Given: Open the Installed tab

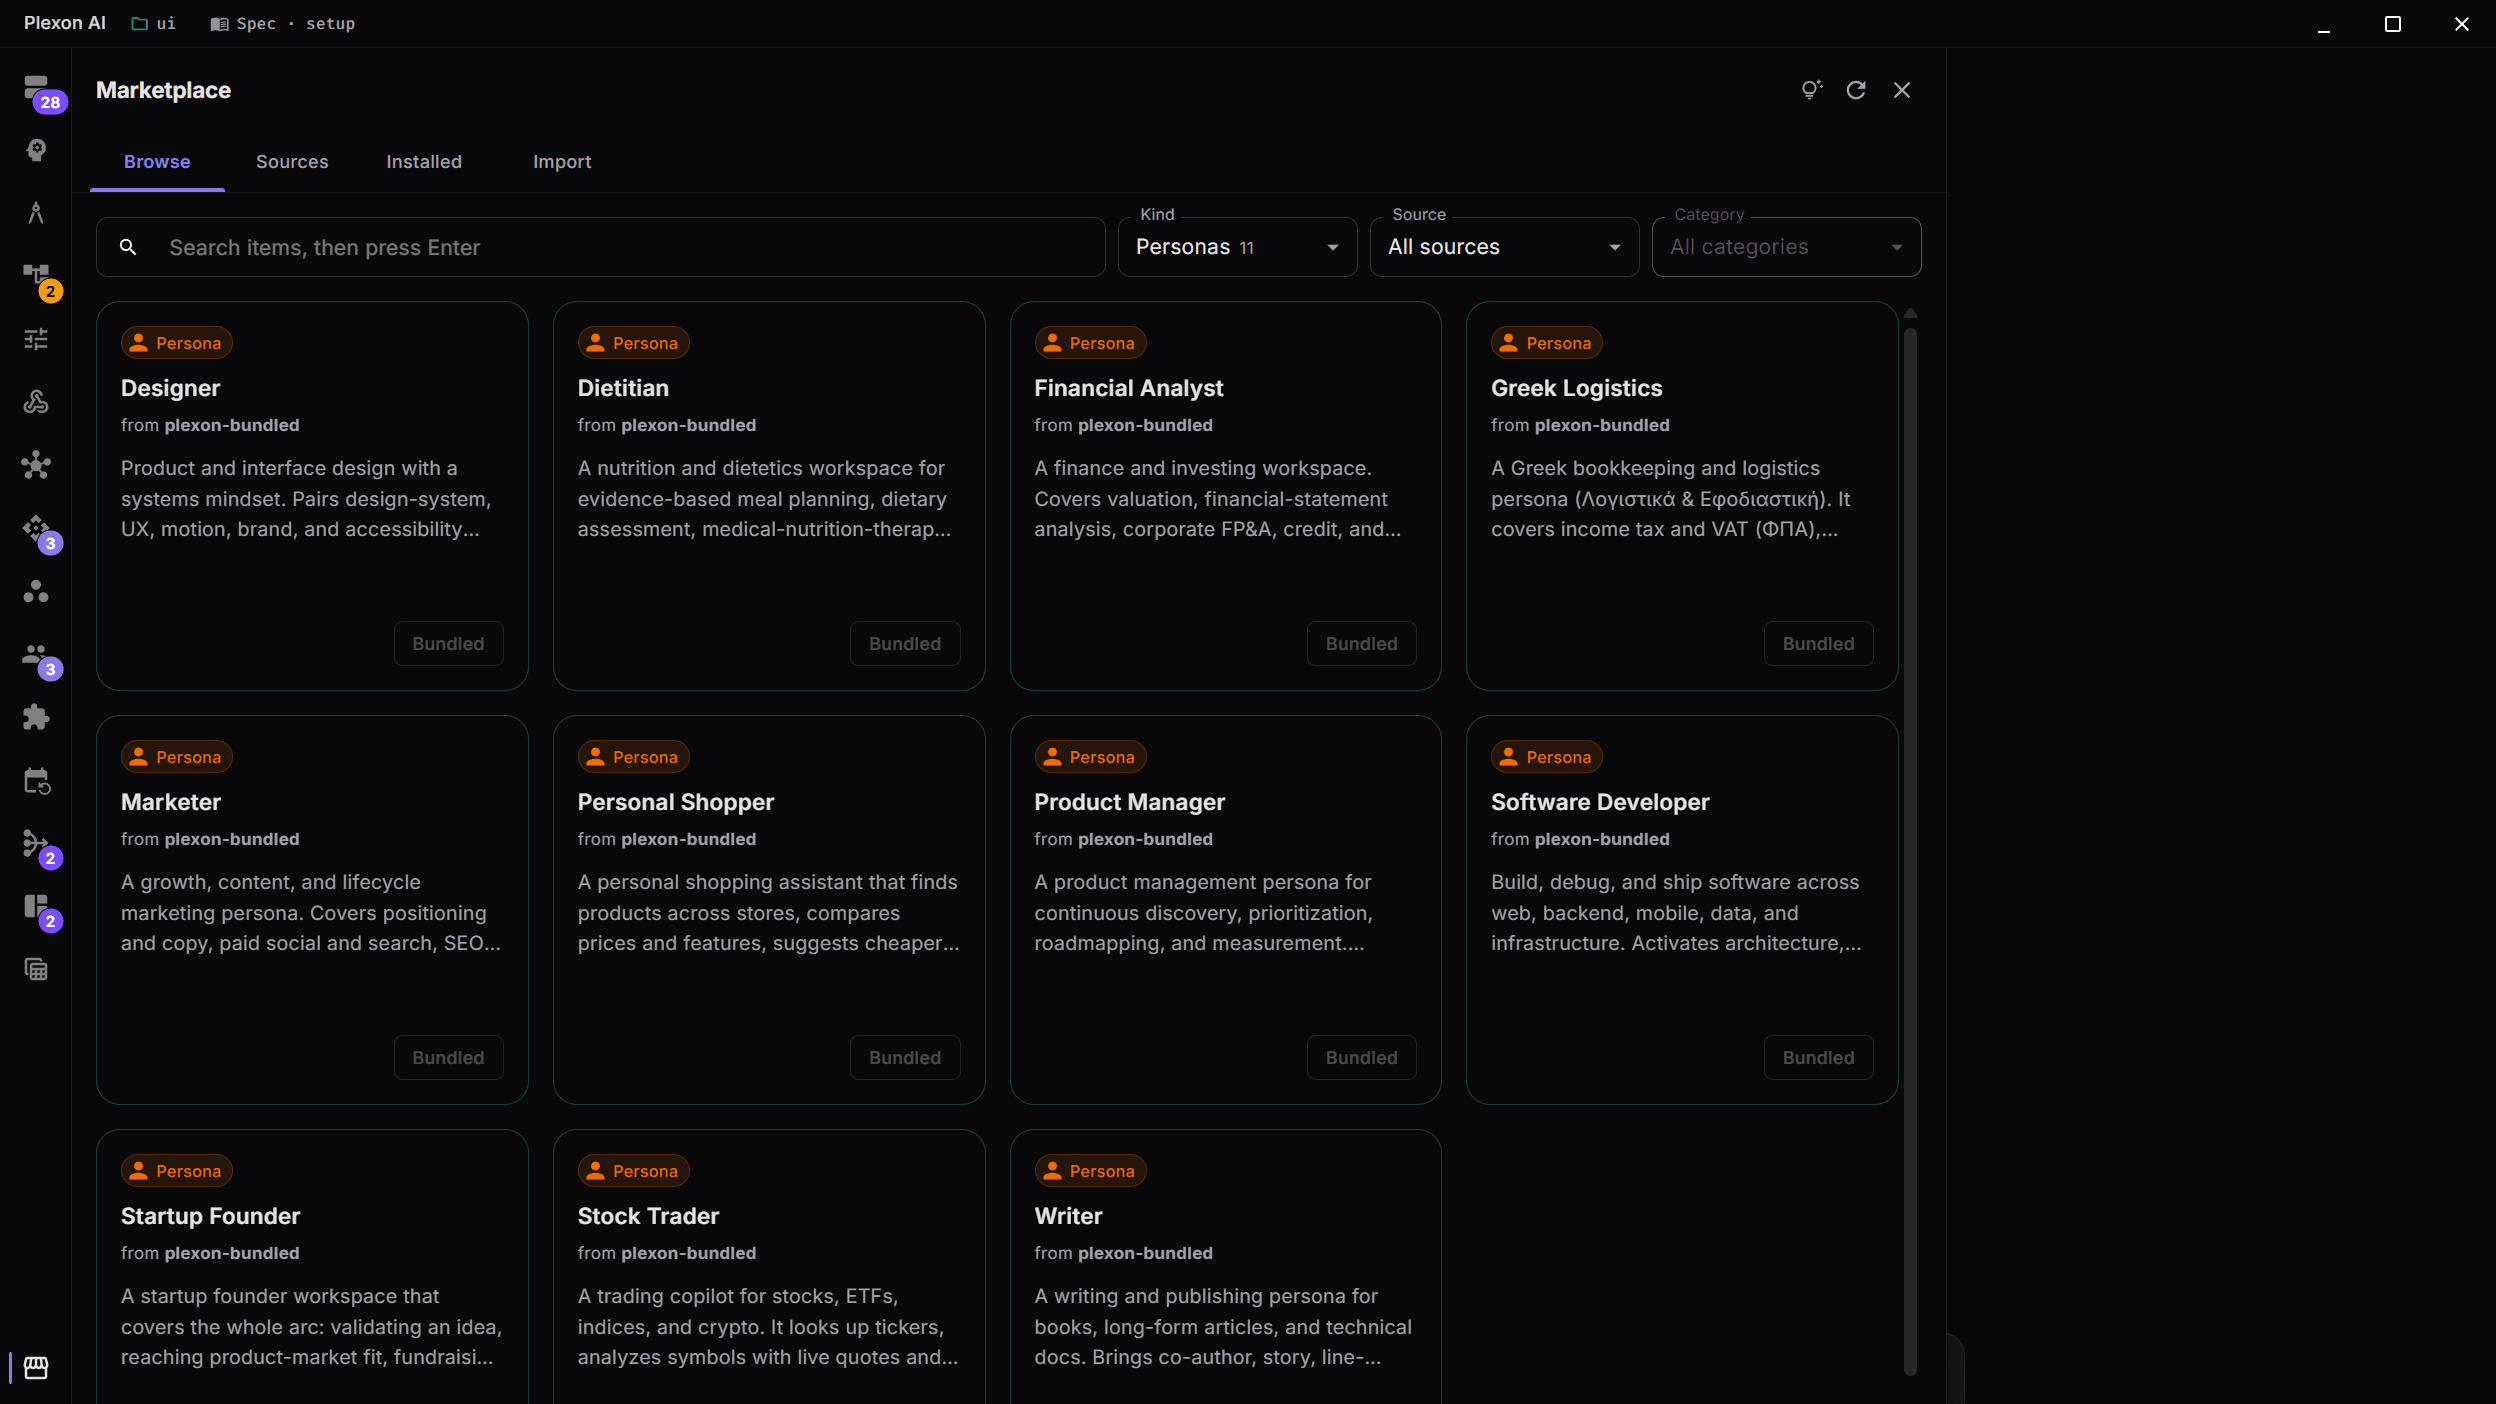Looking at the screenshot, I should click(x=424, y=162).
